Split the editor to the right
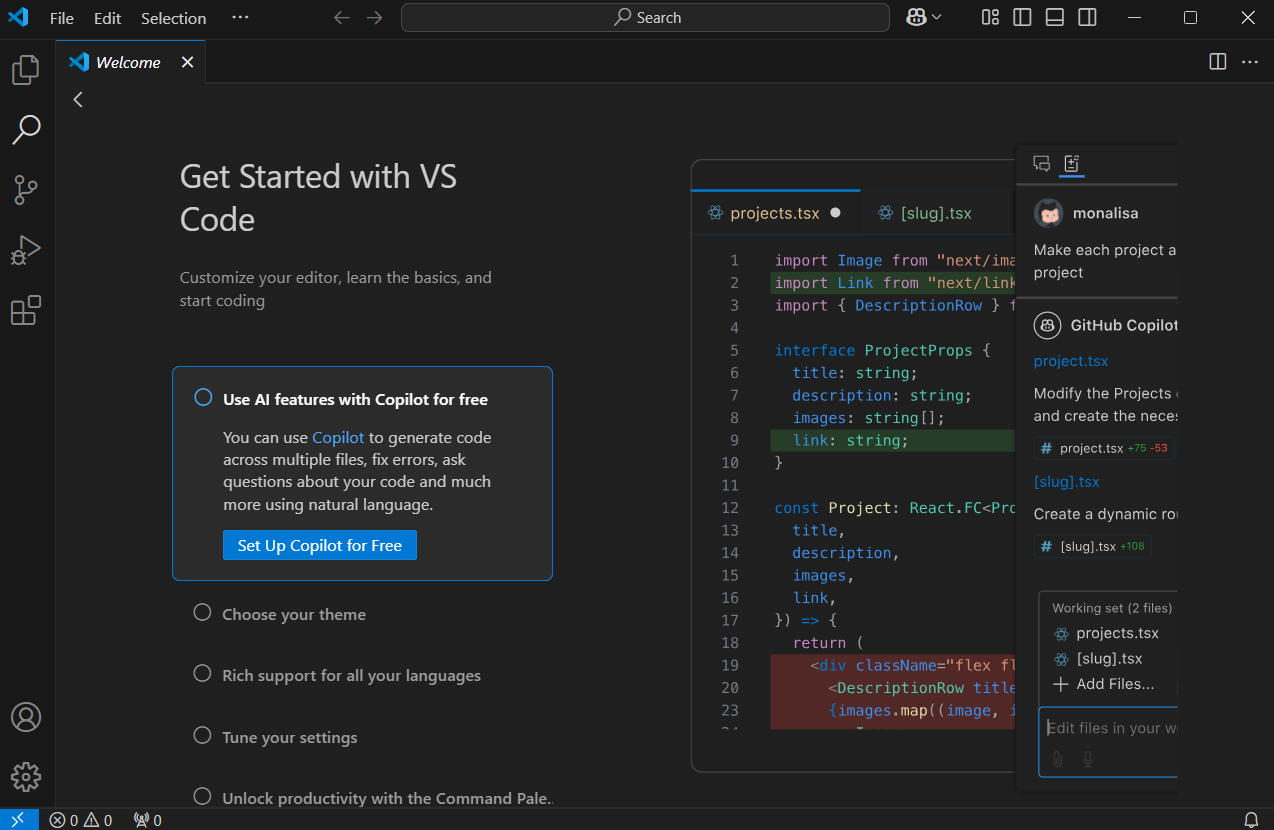Image resolution: width=1274 pixels, height=830 pixels. click(x=1218, y=62)
